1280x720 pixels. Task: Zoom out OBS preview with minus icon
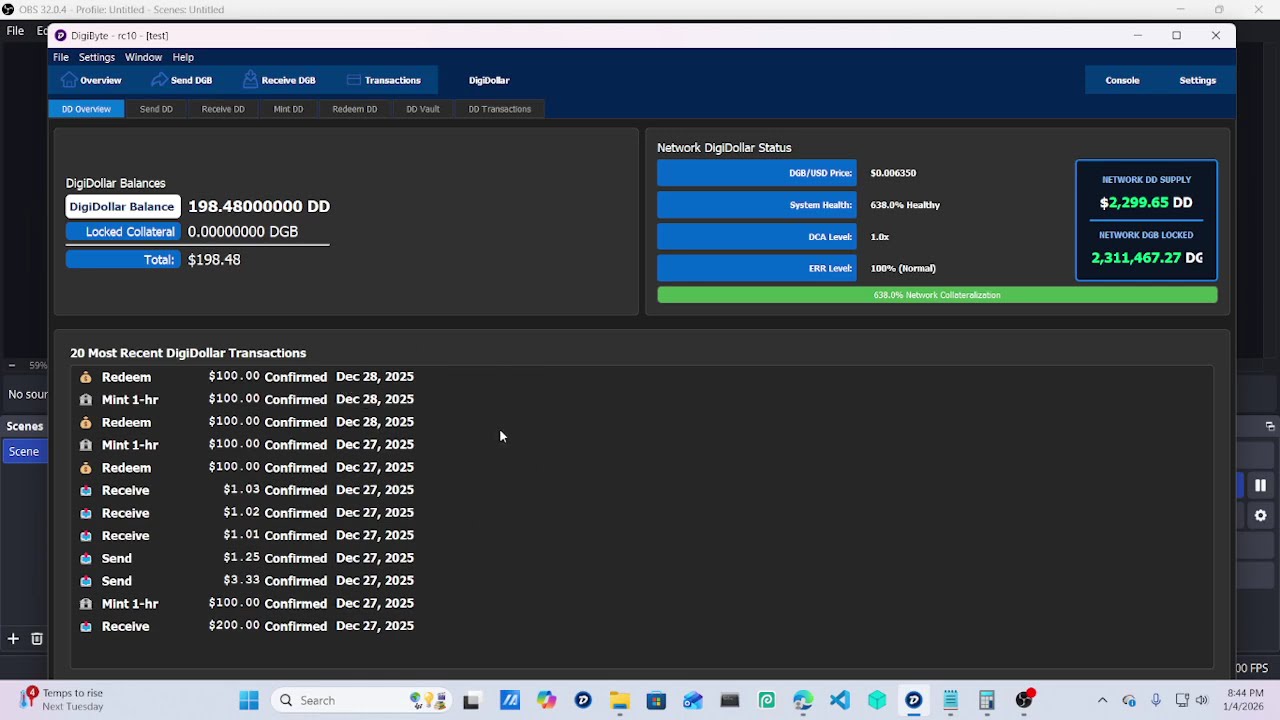[x=12, y=365]
